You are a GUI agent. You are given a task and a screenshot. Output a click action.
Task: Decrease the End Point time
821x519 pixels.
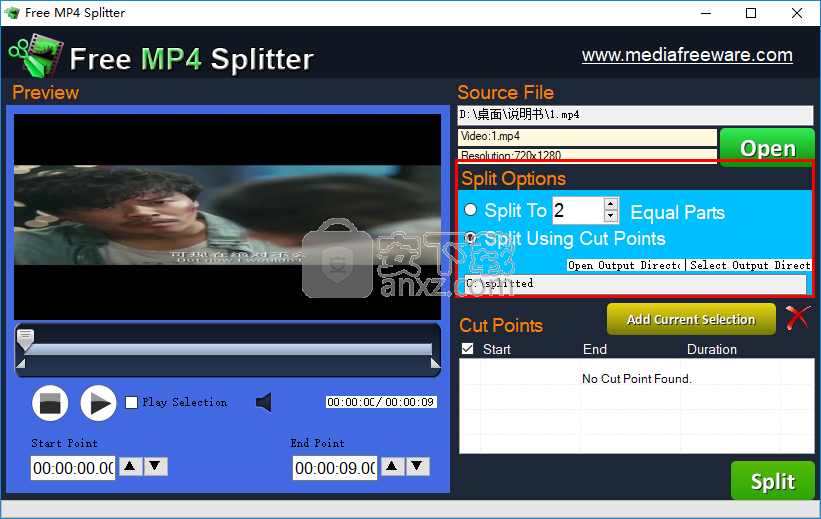417,466
